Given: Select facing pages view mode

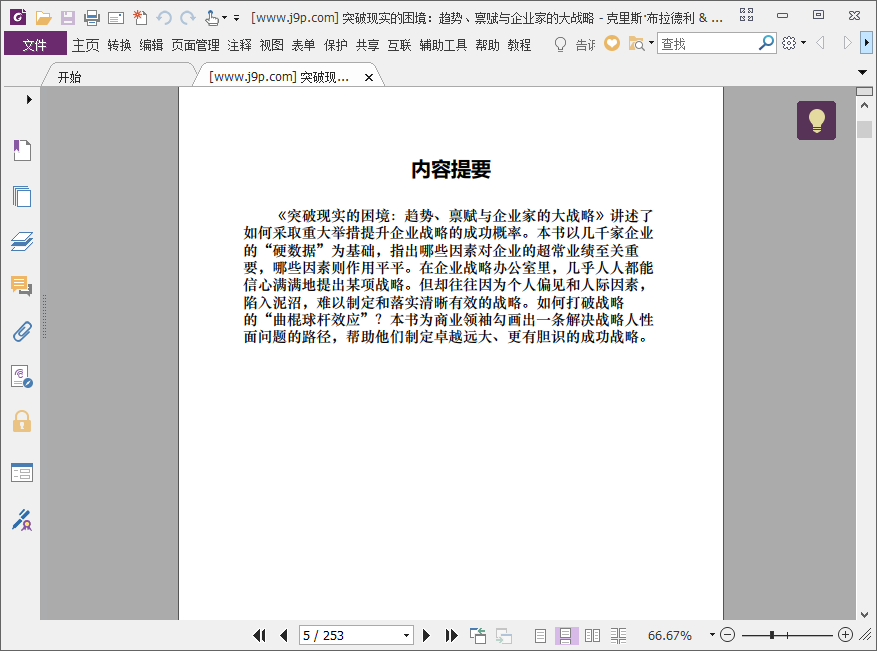Looking at the screenshot, I should click(592, 635).
